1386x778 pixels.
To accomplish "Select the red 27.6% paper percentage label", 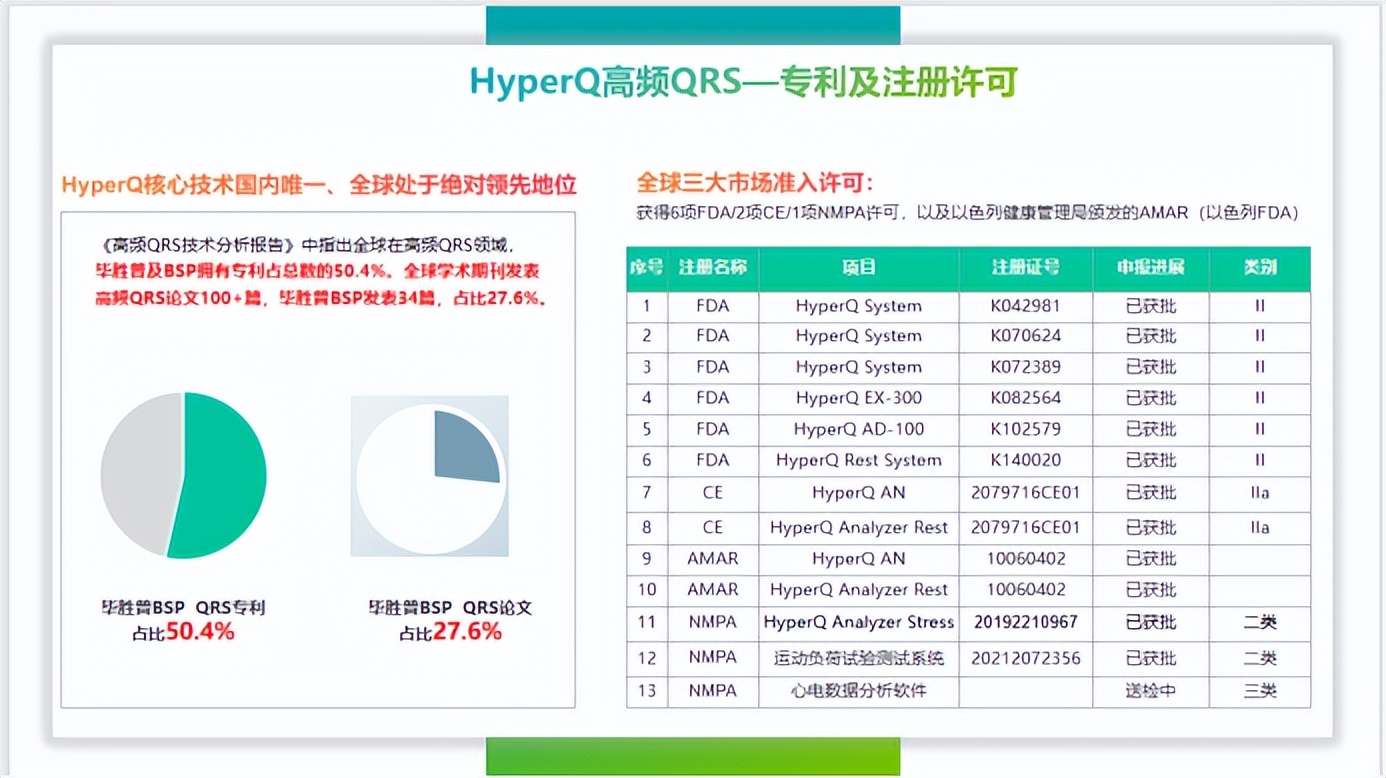I will click(x=467, y=632).
